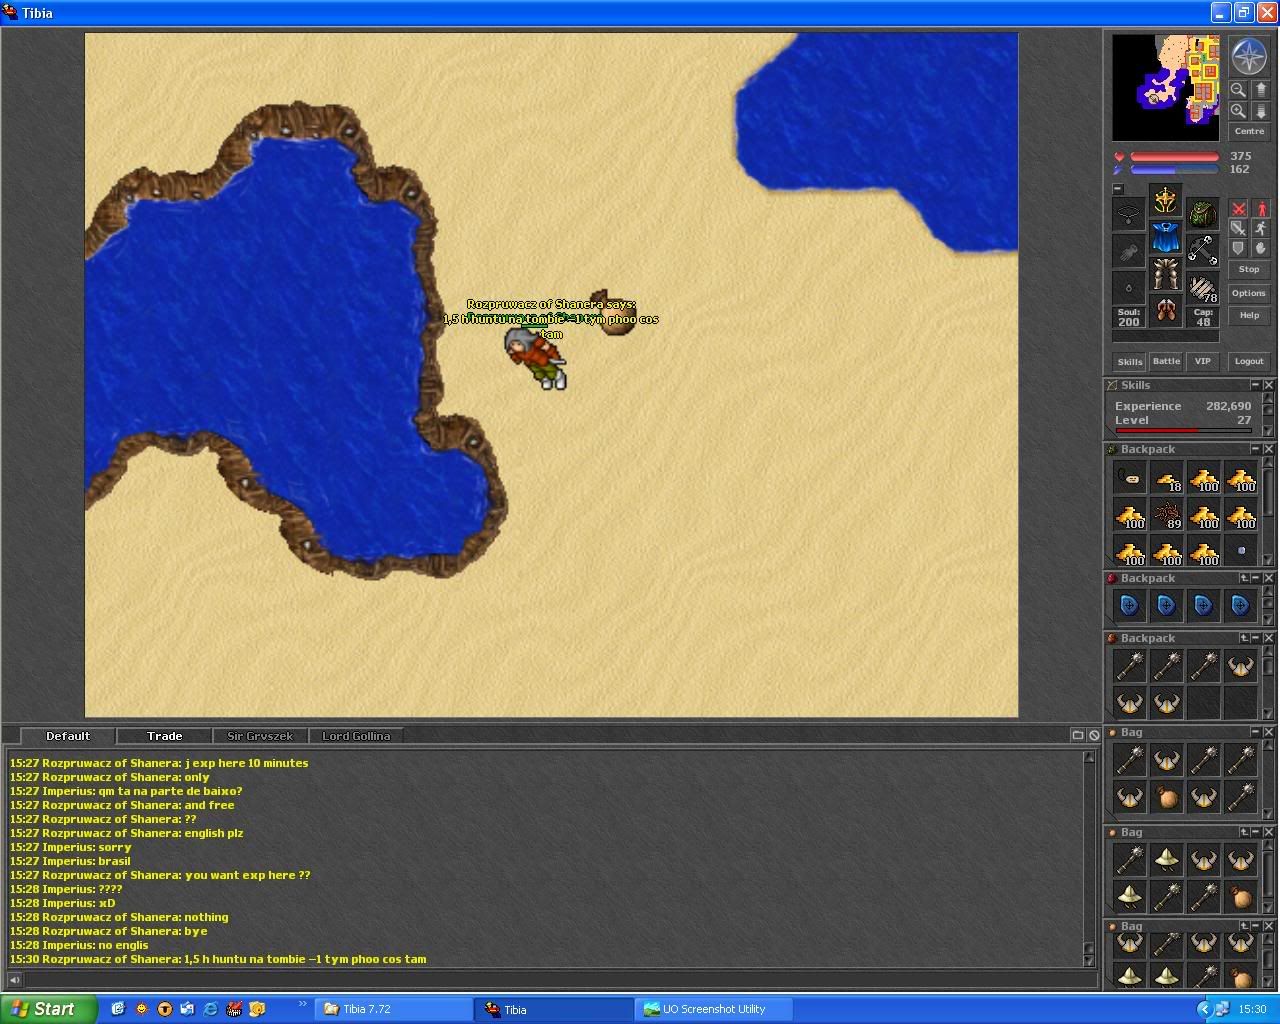Switch to the Default chat tab

pos(68,736)
